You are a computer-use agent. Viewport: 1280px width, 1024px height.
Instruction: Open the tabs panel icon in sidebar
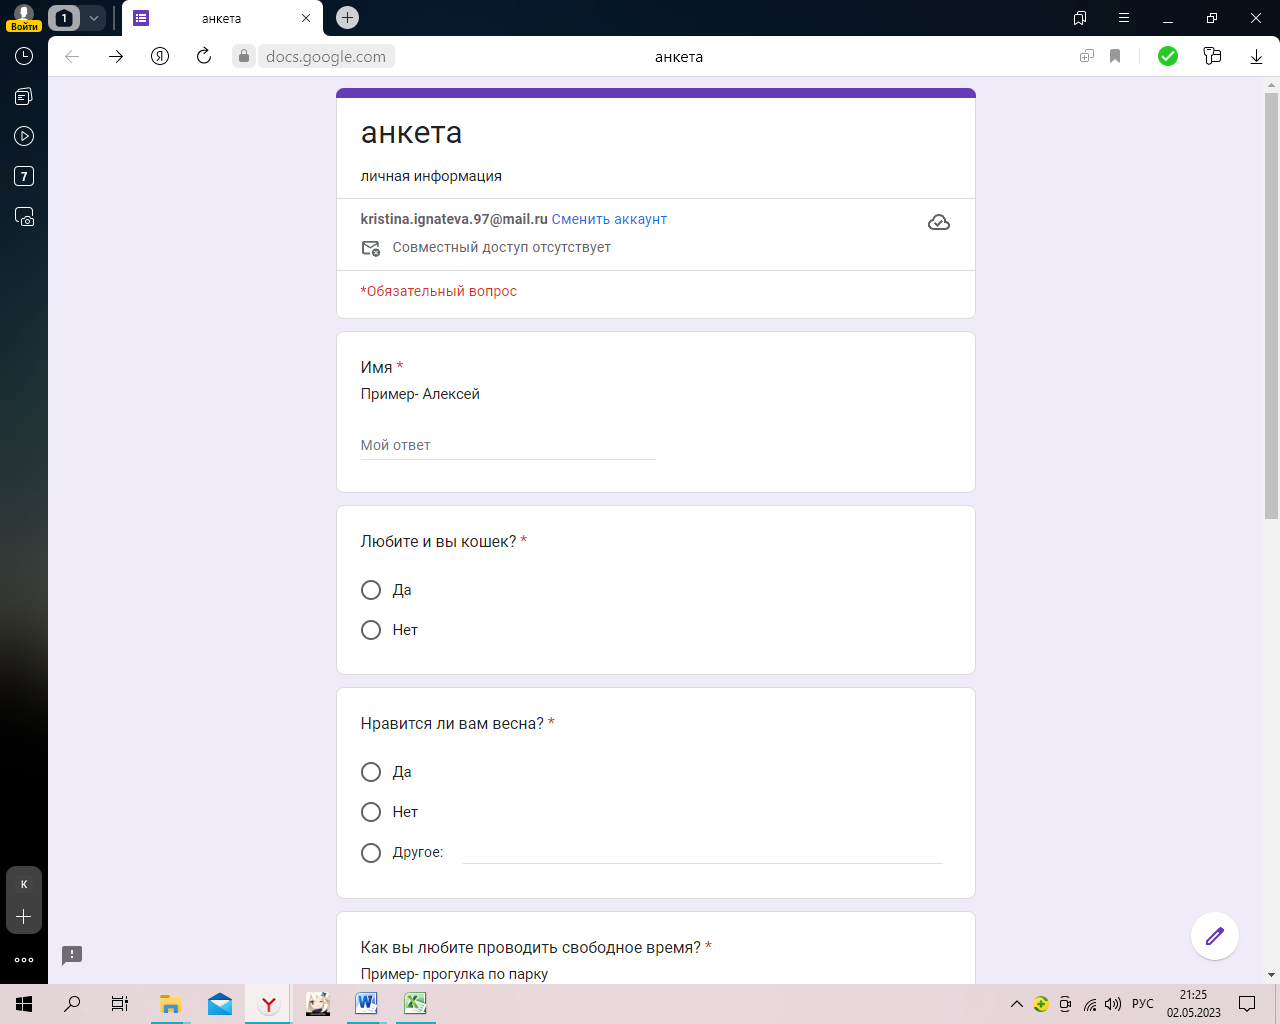click(x=24, y=96)
